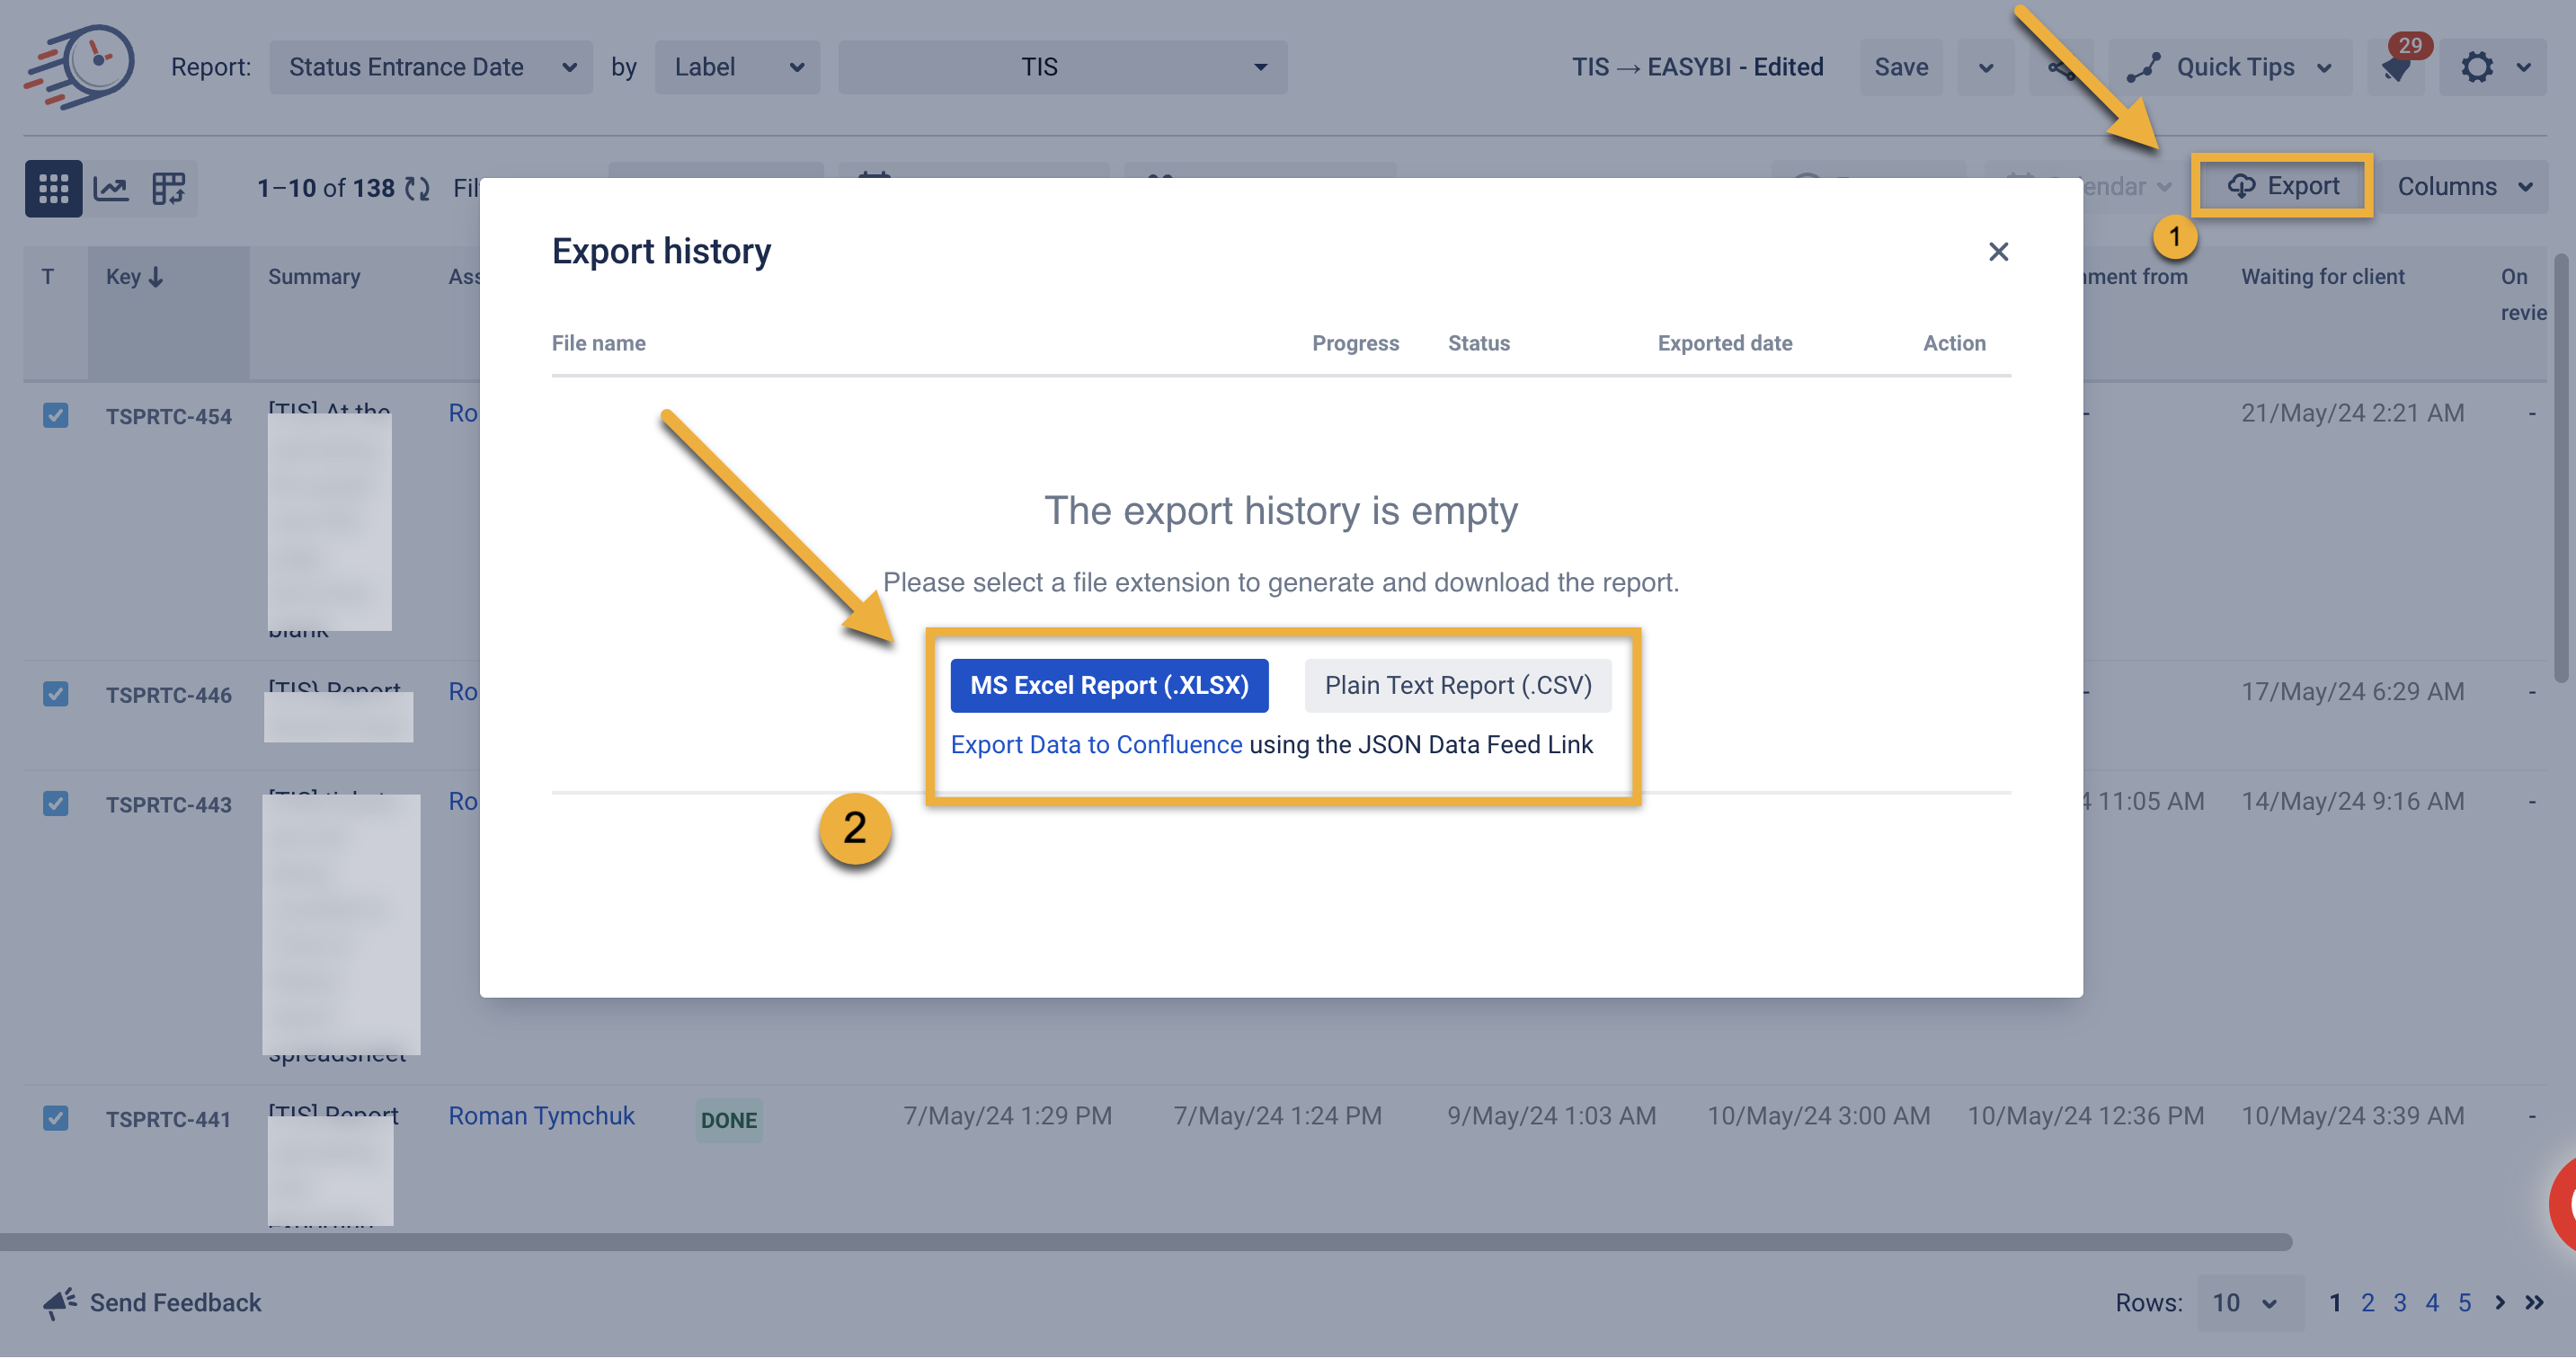Toggle checkbox for TSPRTC-454

(56, 415)
